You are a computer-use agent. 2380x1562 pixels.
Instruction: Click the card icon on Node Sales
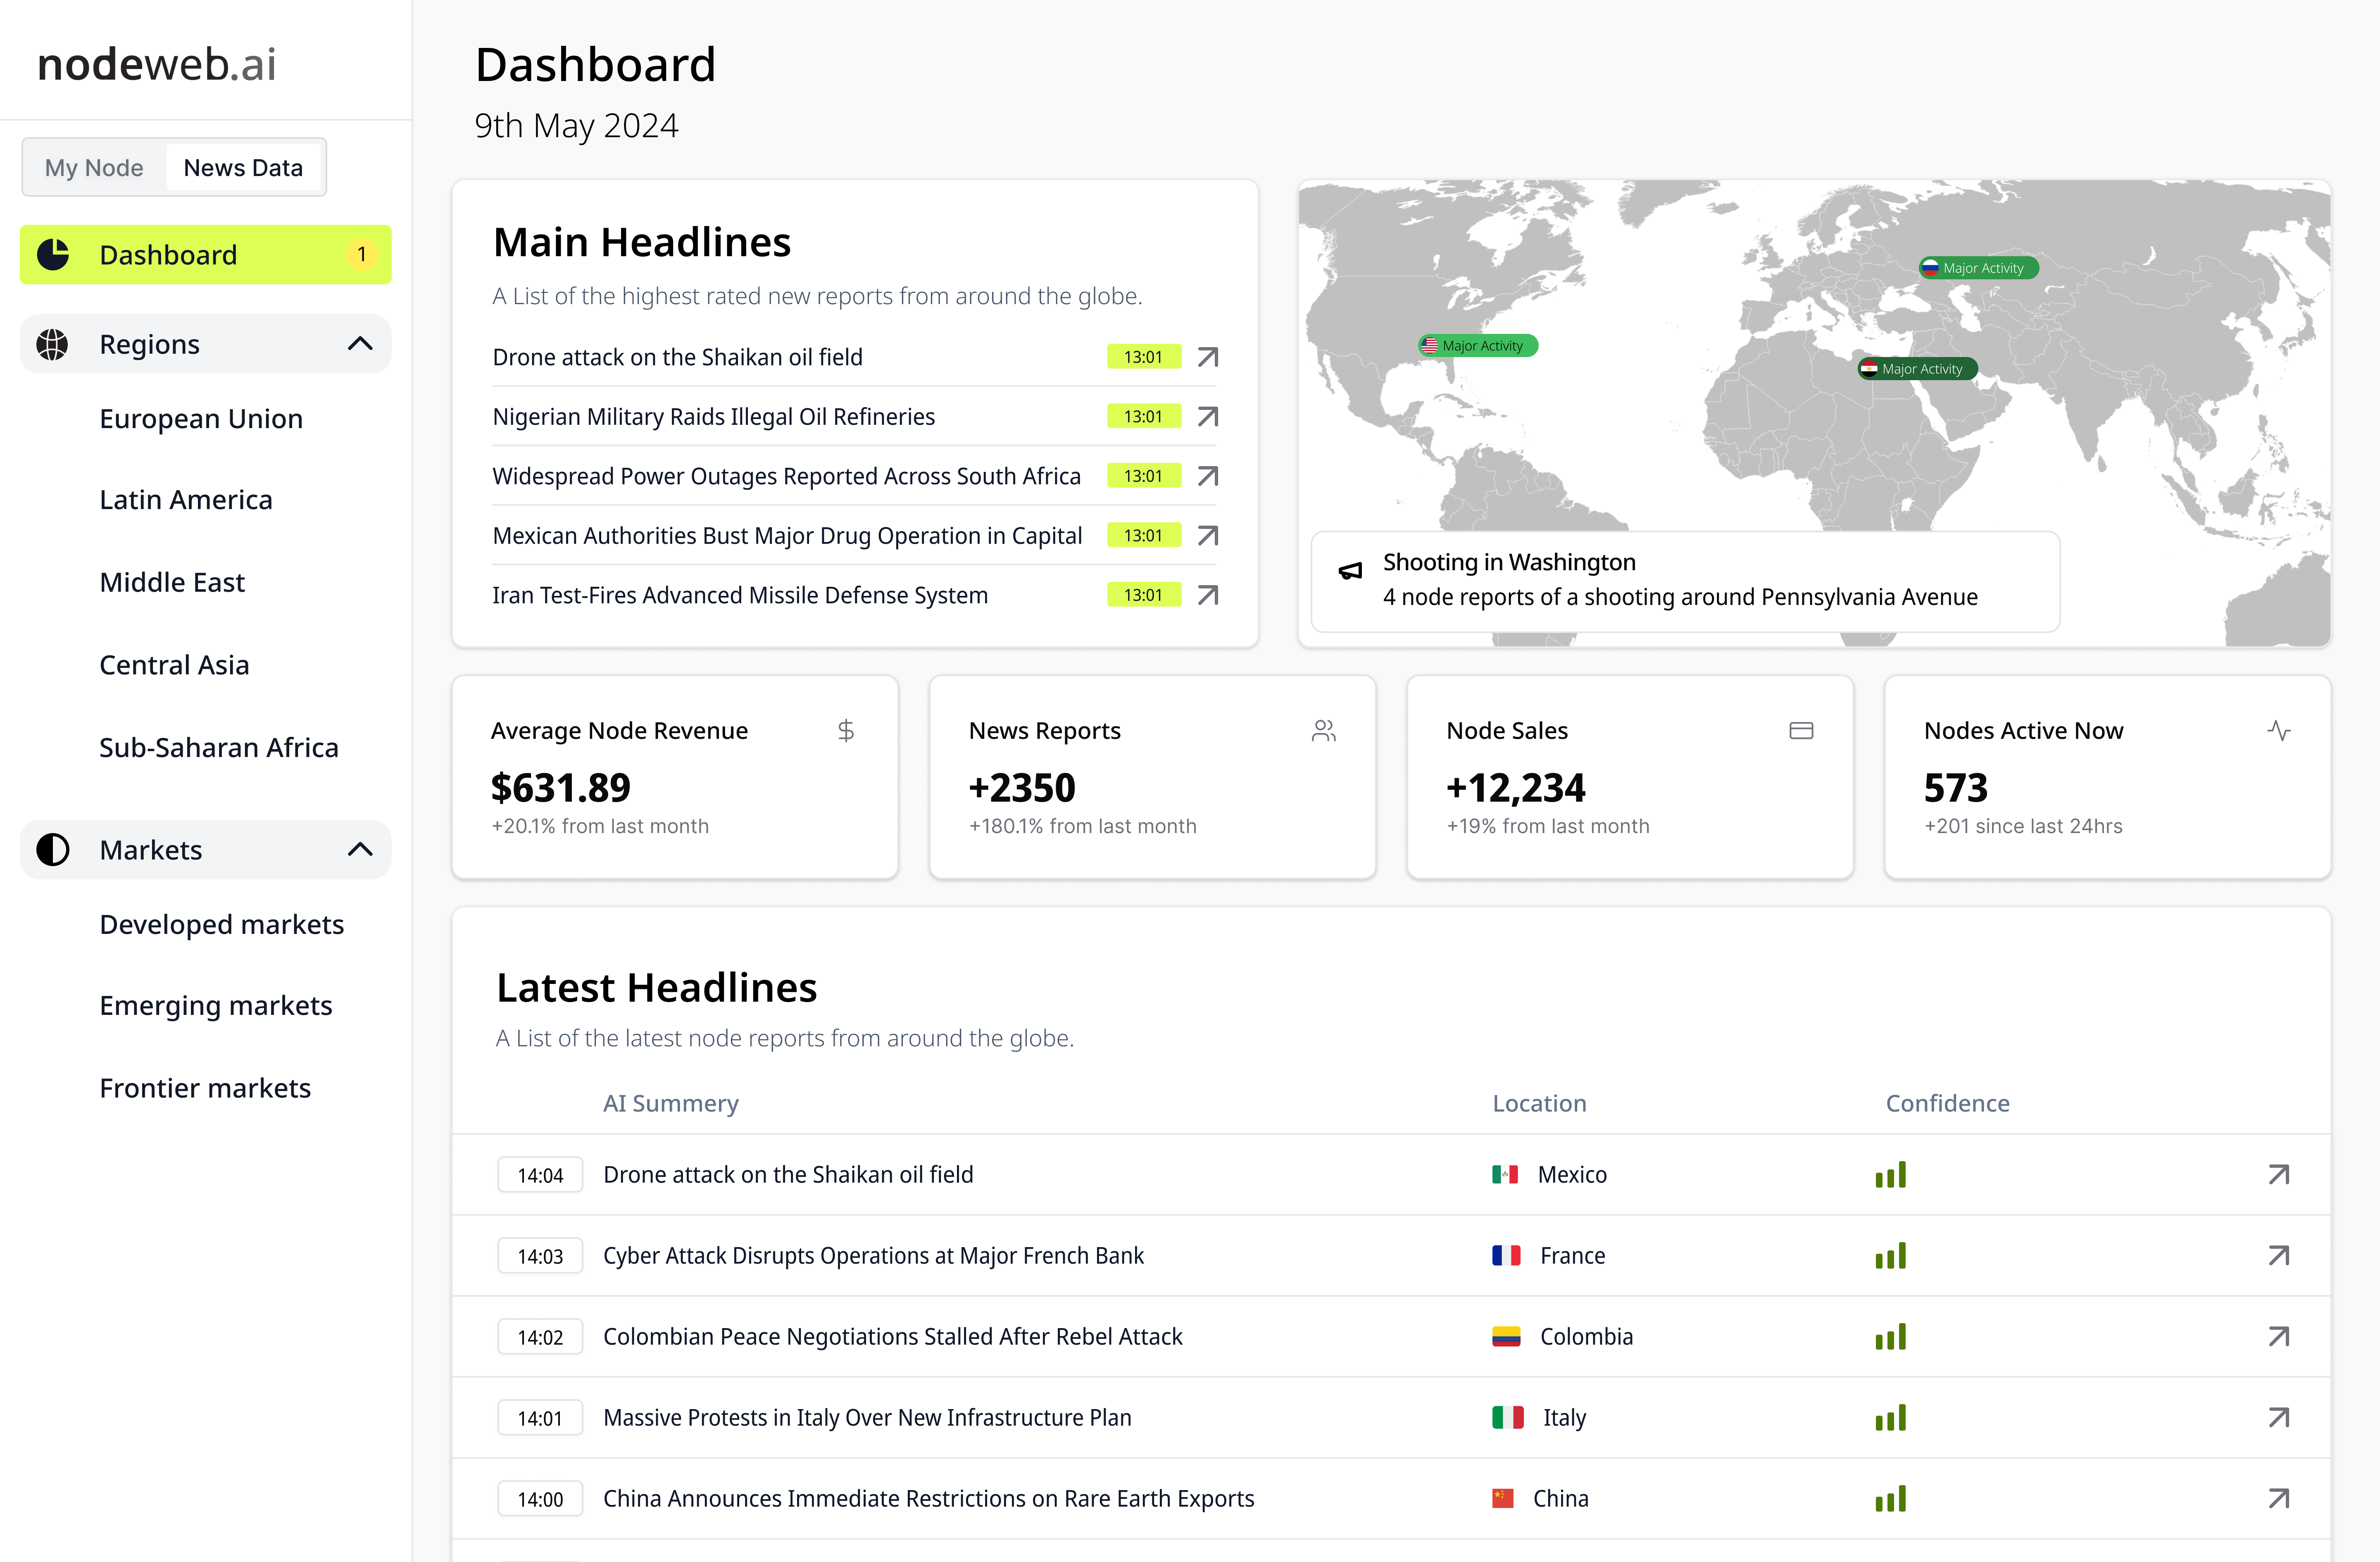1801,731
